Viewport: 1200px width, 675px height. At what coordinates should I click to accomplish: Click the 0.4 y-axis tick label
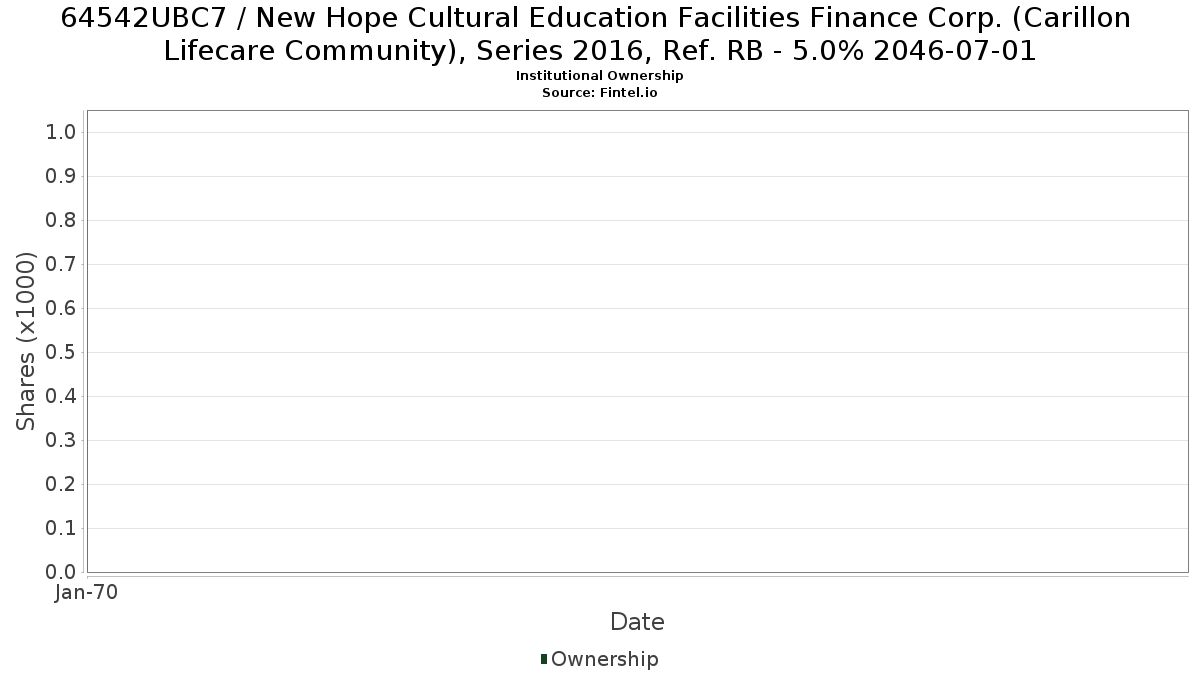[62, 397]
